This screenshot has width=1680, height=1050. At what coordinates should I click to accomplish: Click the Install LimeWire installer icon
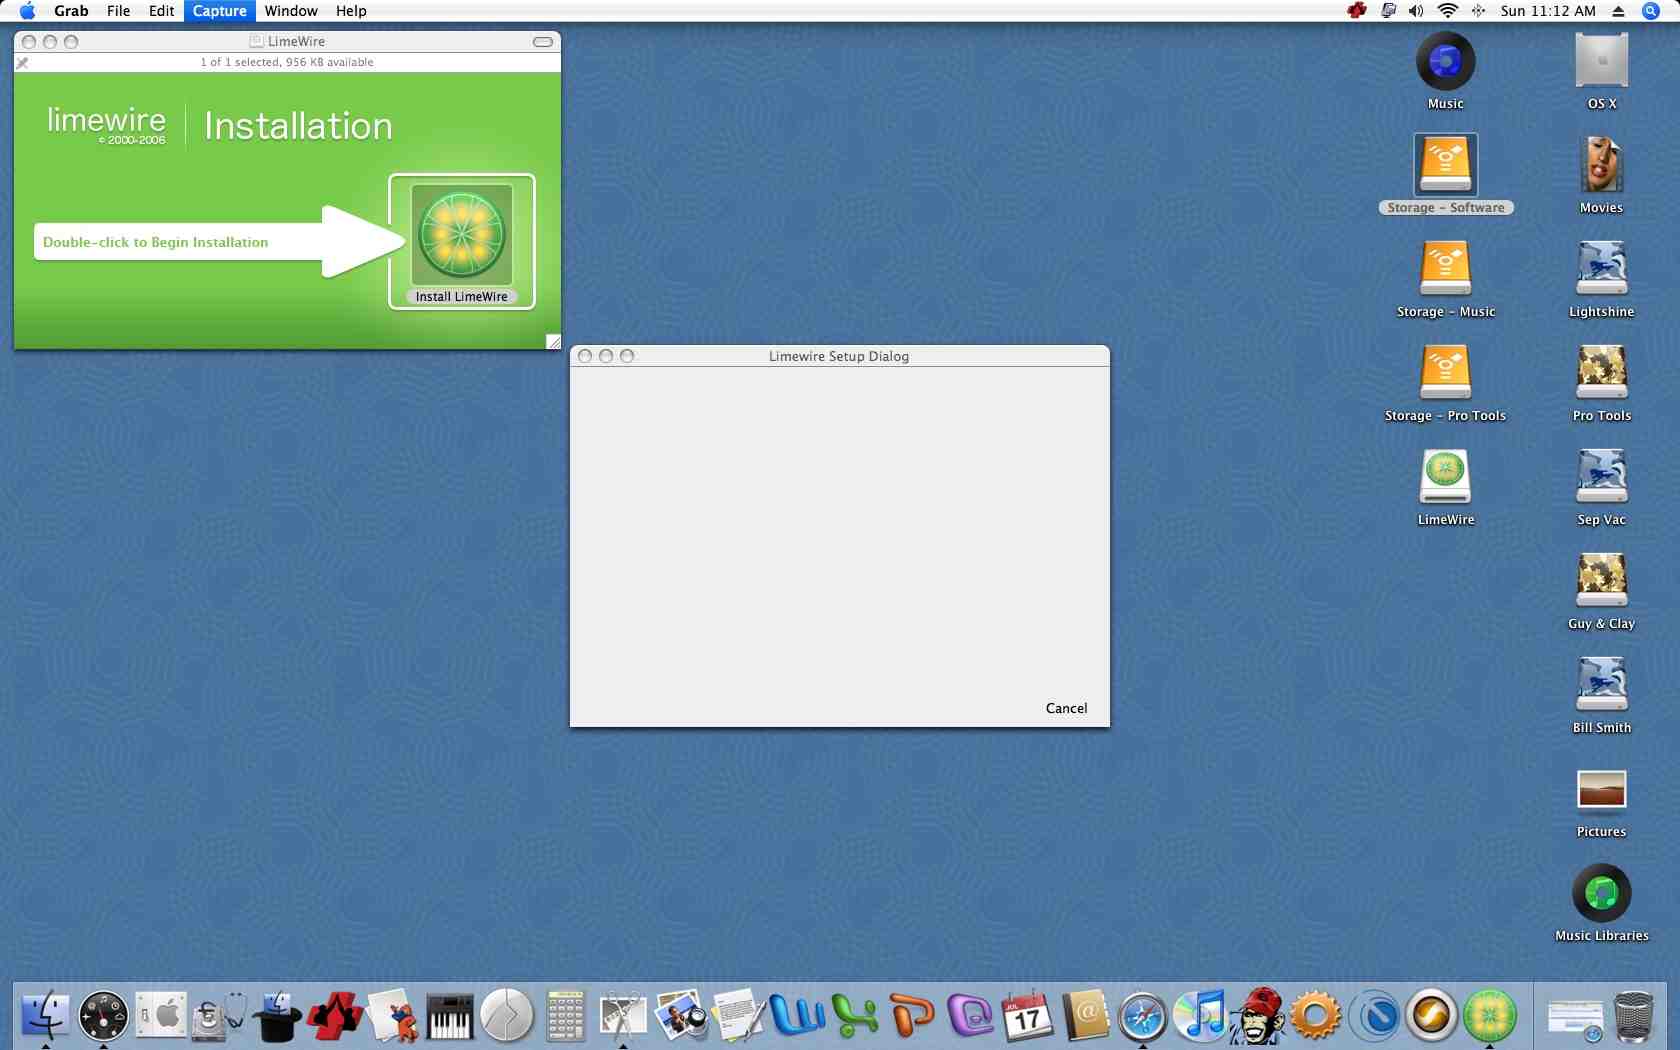pyautogui.click(x=462, y=236)
